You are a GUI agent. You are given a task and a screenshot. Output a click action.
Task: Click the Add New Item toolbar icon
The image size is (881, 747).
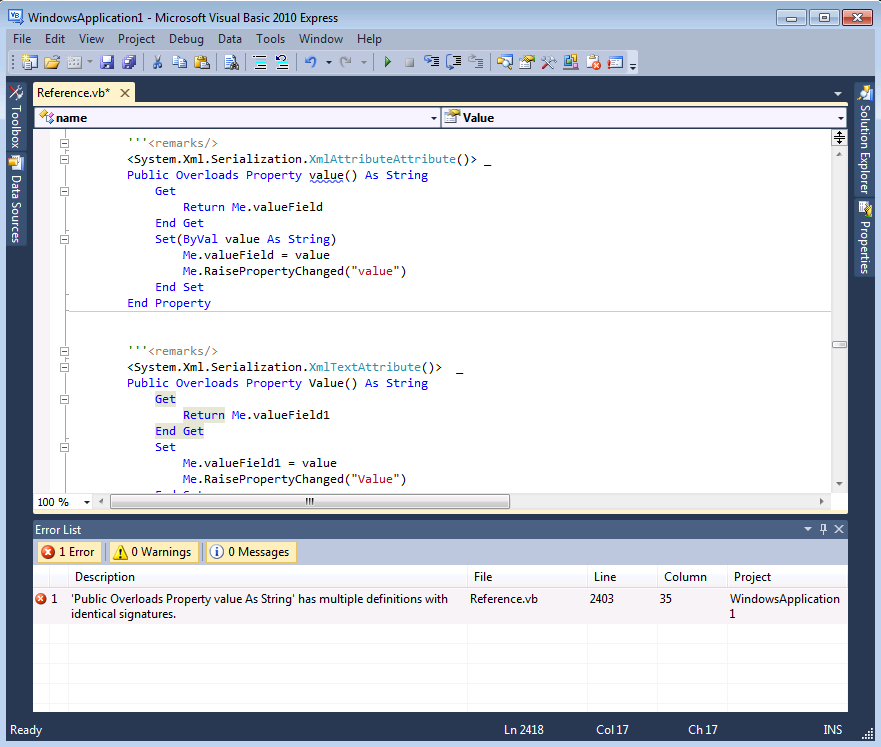74,62
